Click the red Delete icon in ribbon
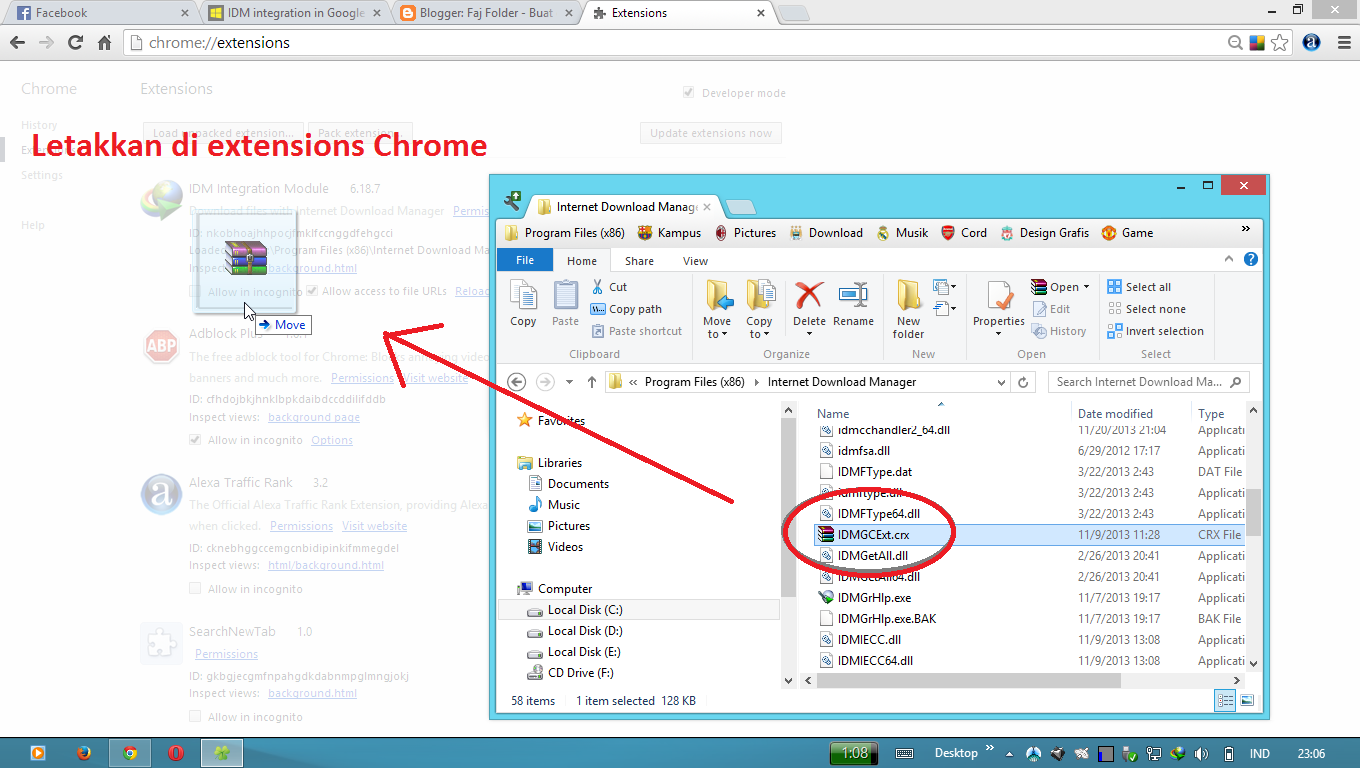The image size is (1360, 768). tap(808, 295)
